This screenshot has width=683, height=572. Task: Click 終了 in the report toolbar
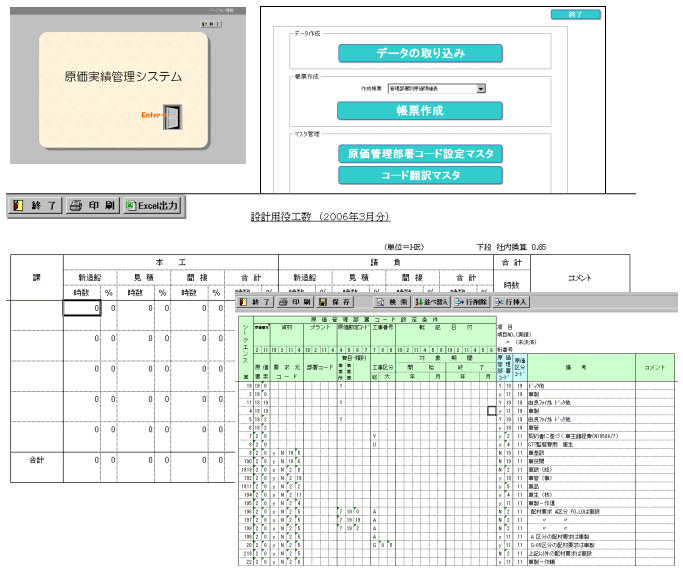35,205
